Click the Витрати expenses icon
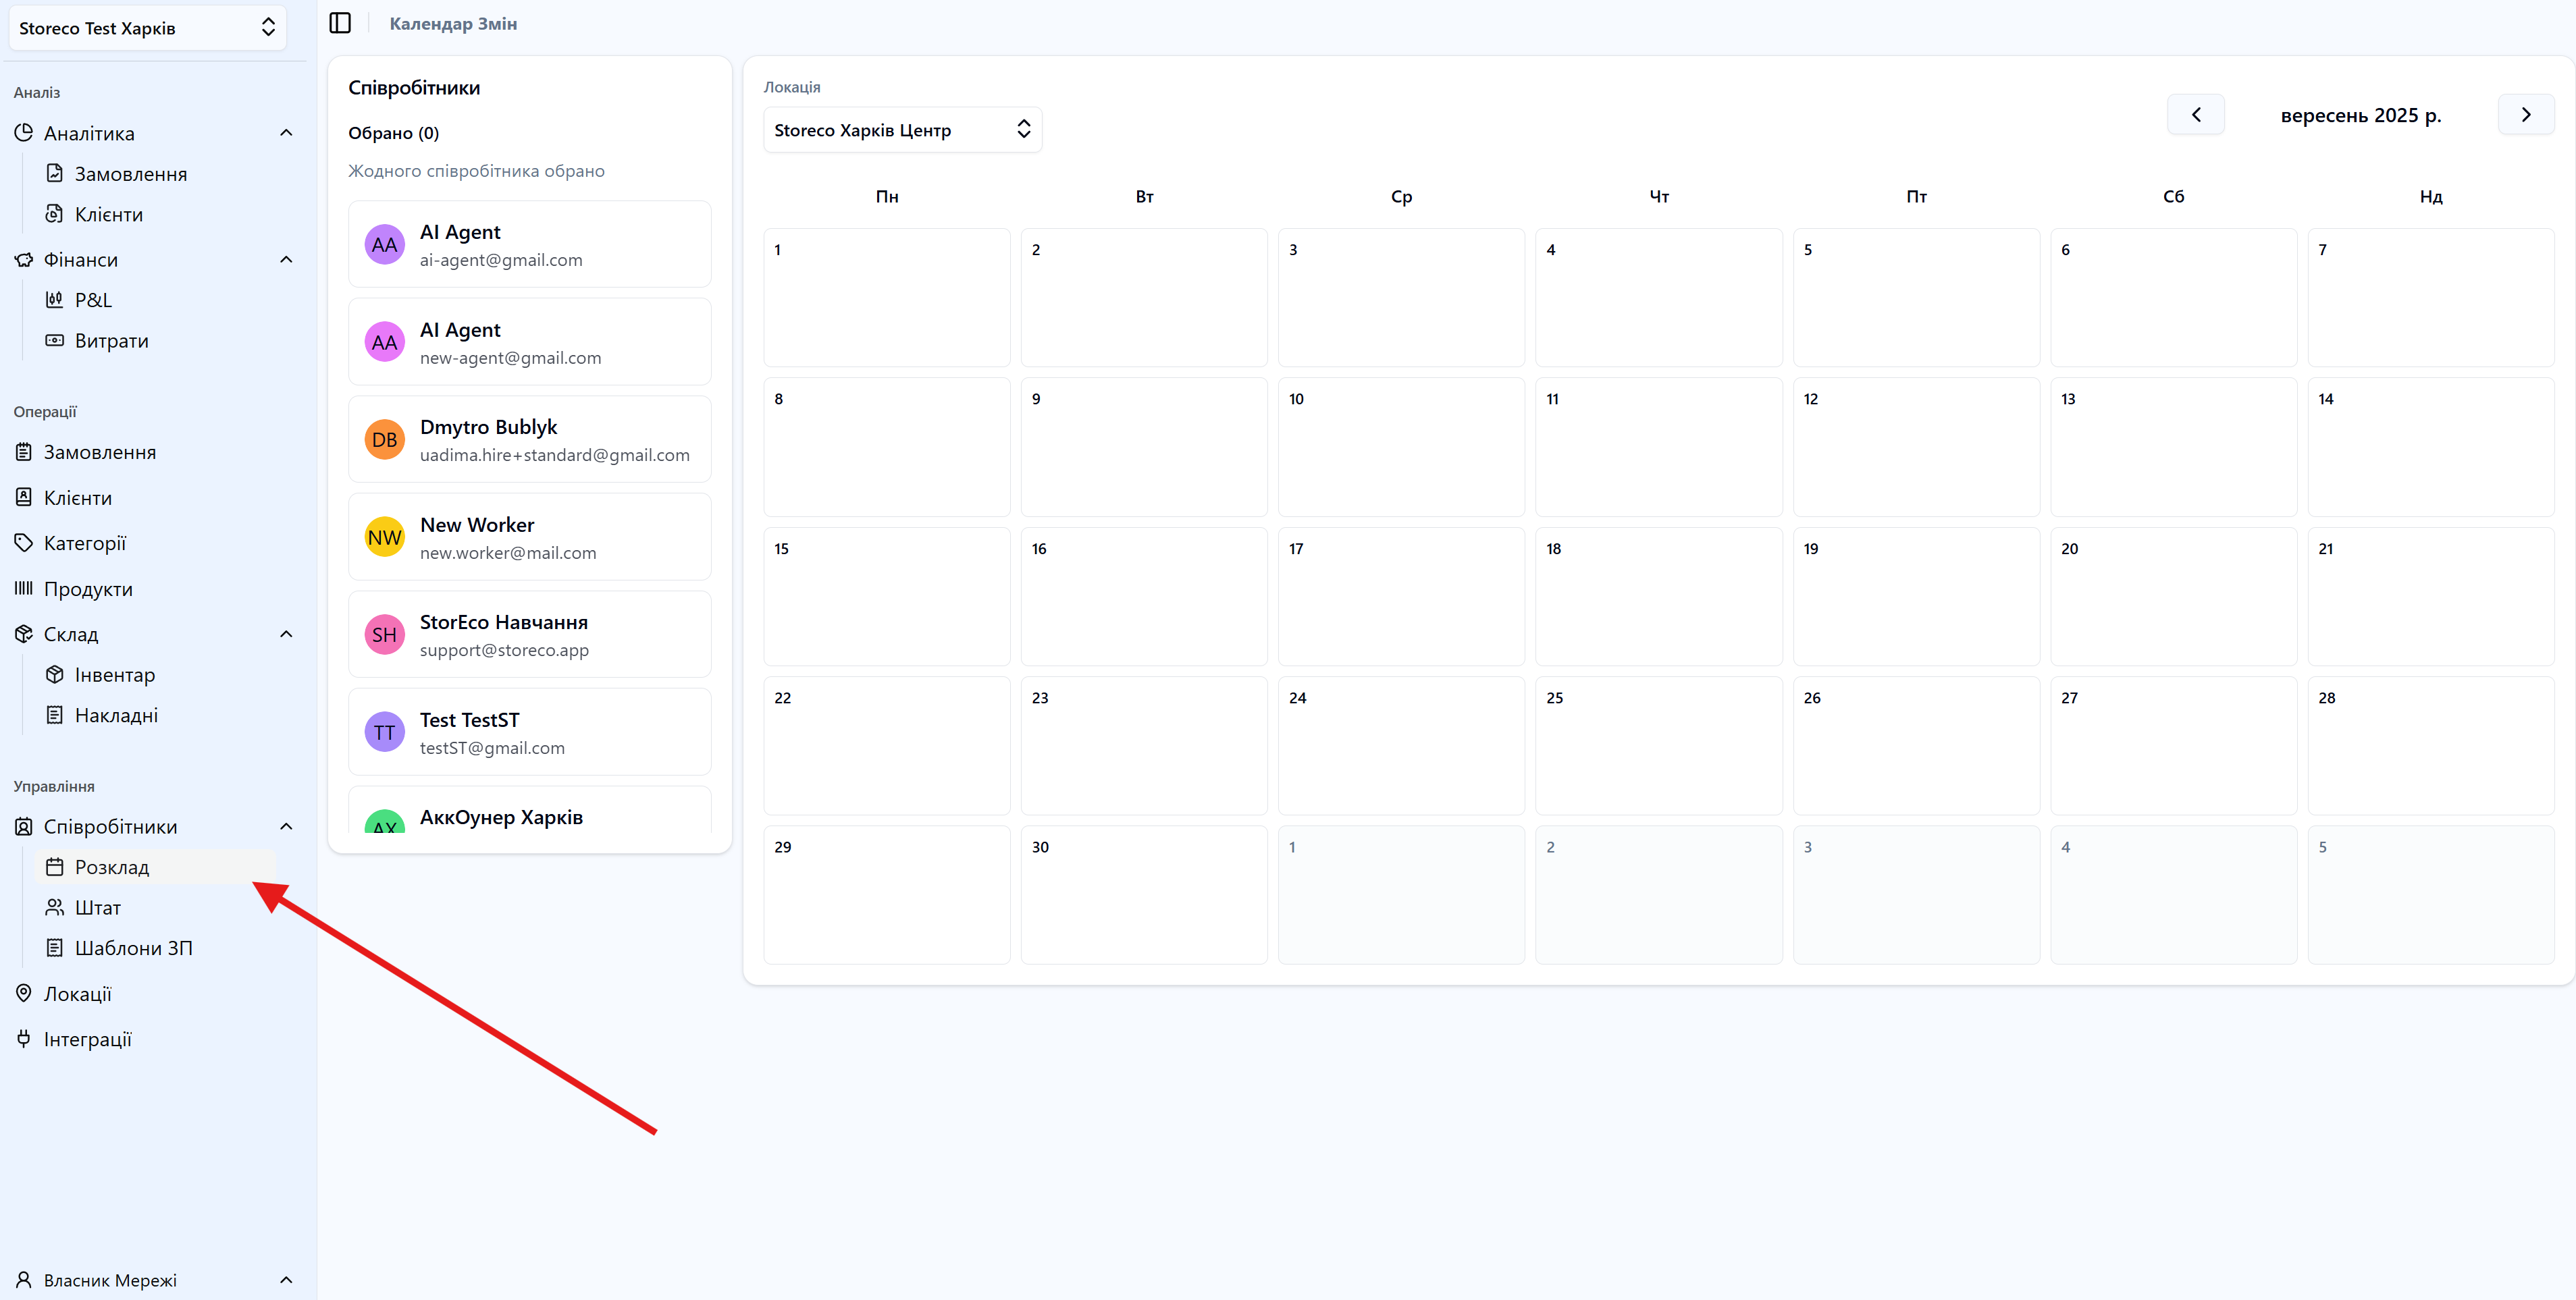This screenshot has height=1300, width=2576. (54, 341)
